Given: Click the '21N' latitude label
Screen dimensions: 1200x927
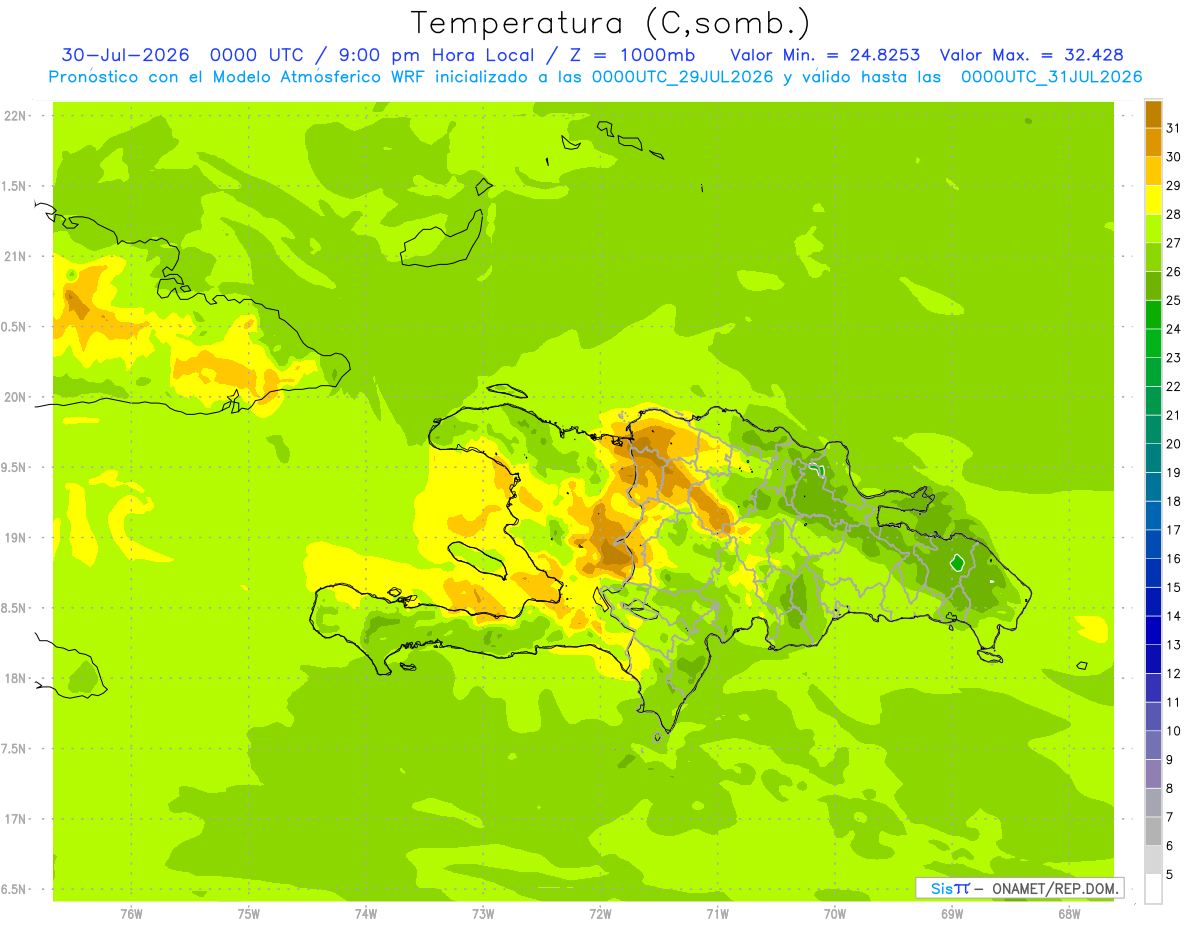Looking at the screenshot, I should point(15,256).
